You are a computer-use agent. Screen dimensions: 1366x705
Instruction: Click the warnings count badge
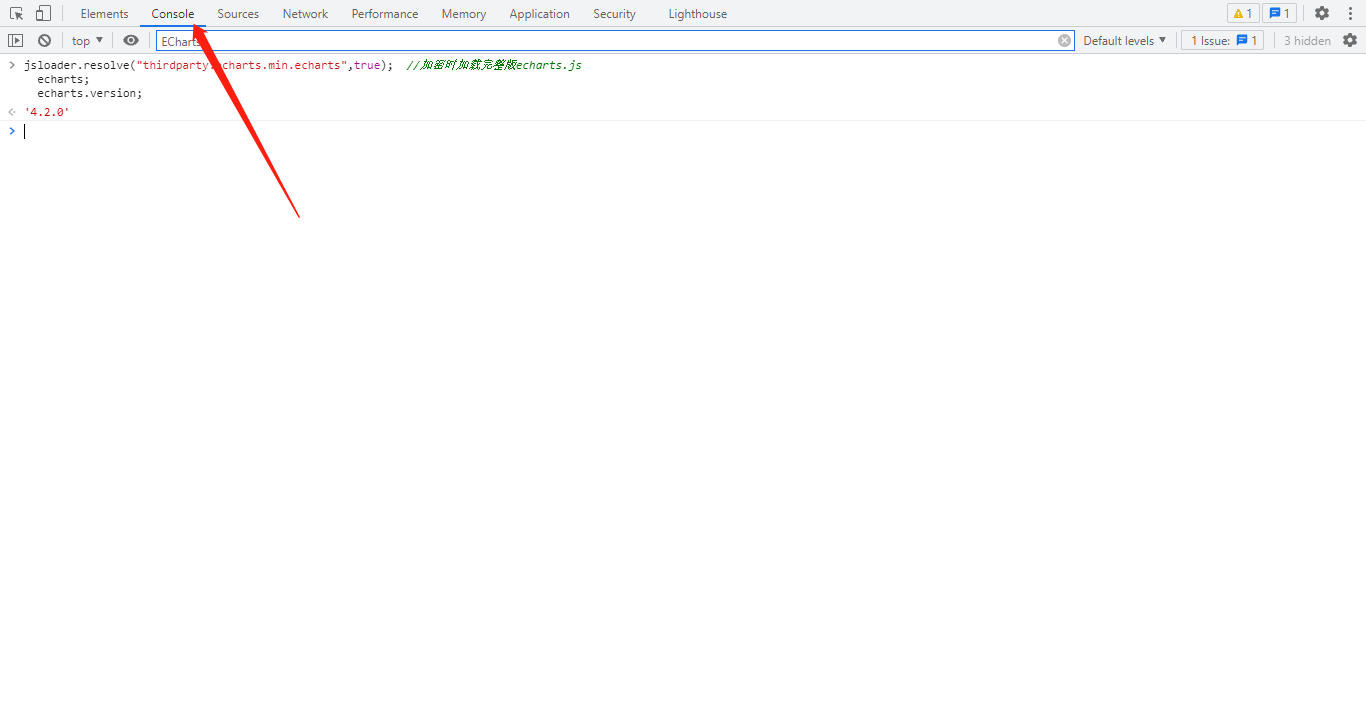[1243, 13]
